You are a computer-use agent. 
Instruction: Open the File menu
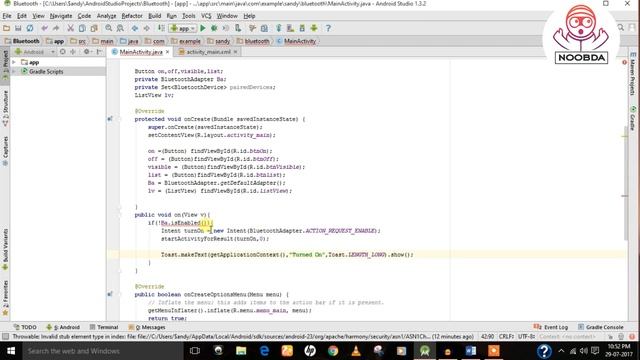tap(7, 16)
